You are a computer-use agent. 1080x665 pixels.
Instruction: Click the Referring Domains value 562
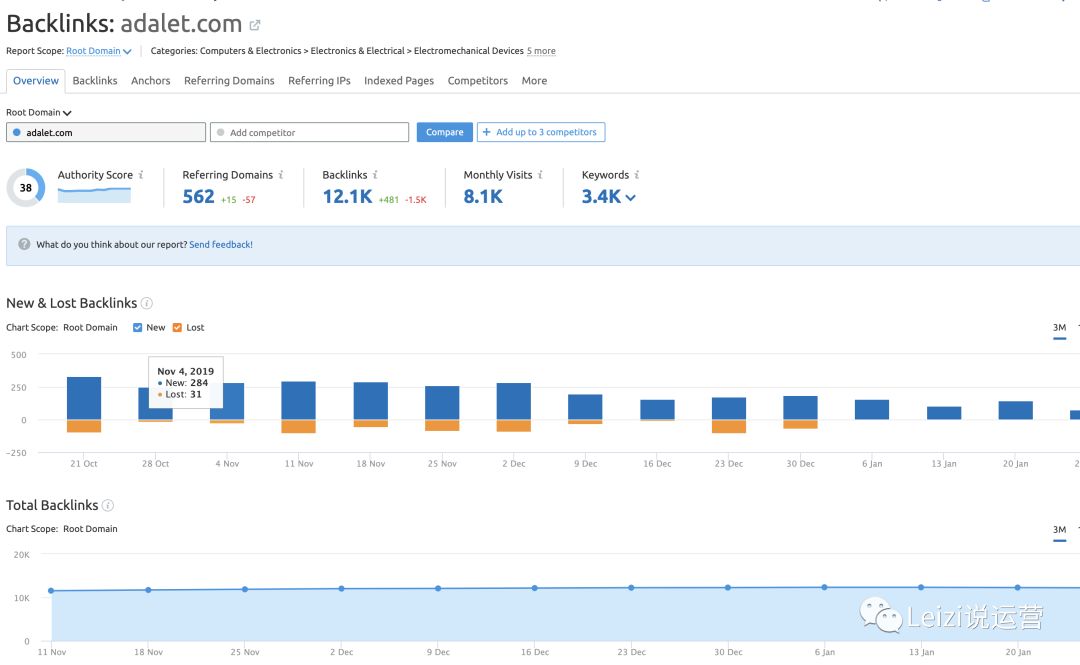pos(198,197)
